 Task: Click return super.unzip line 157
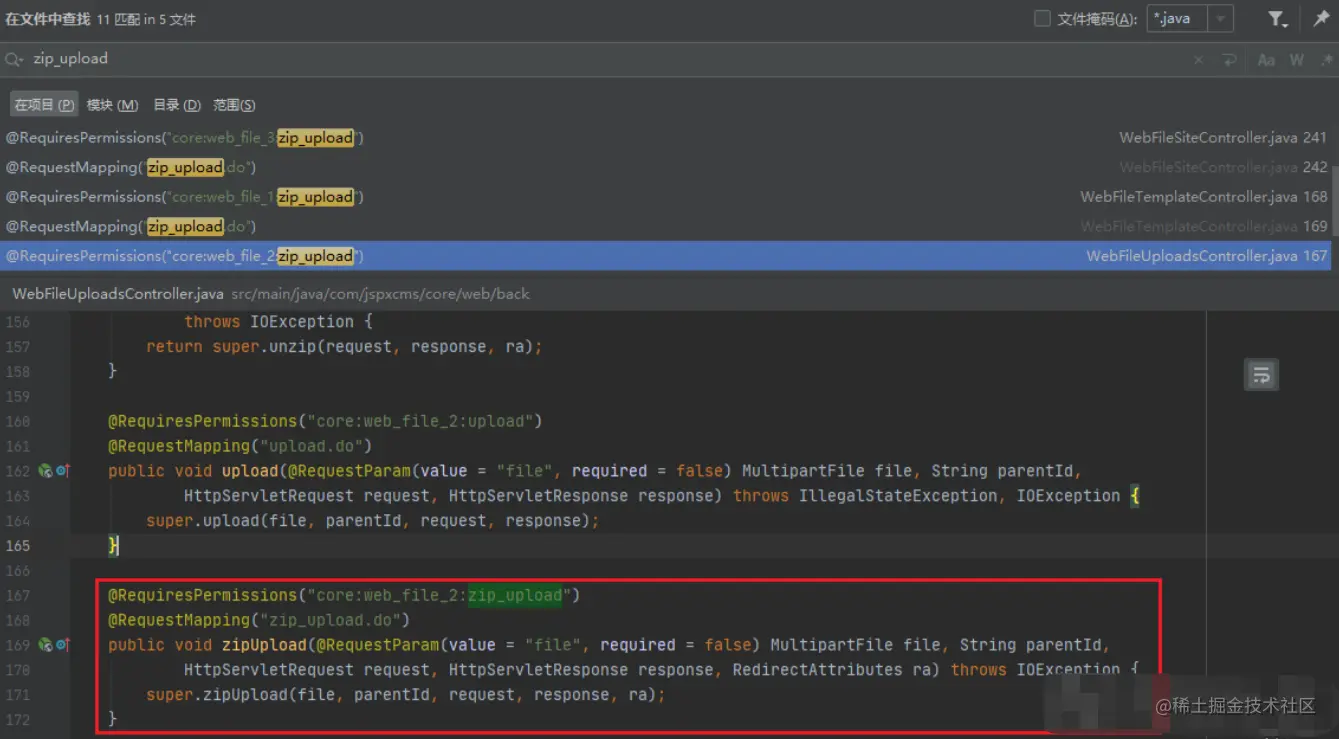(x=344, y=347)
